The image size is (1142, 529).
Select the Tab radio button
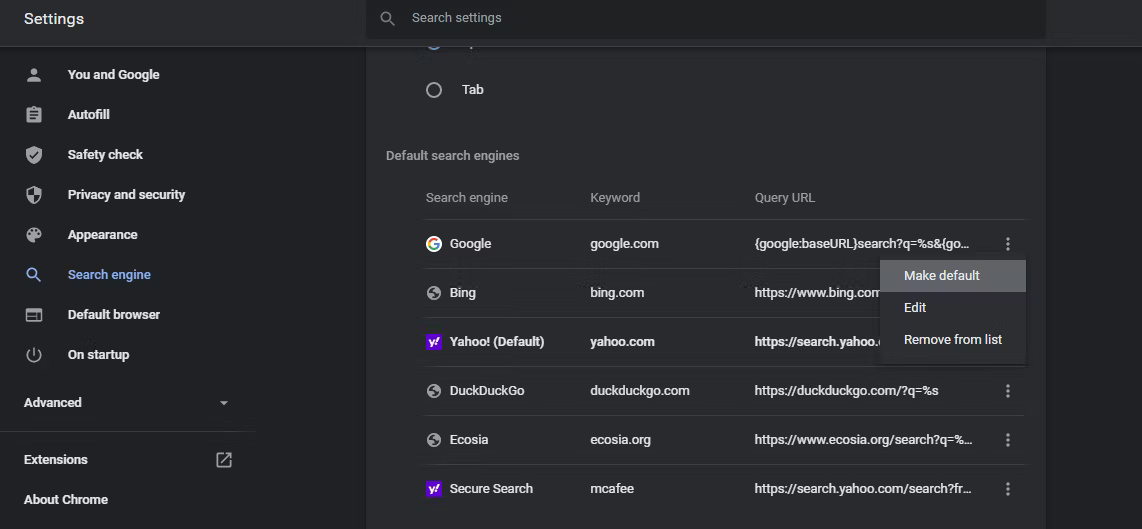click(x=434, y=90)
